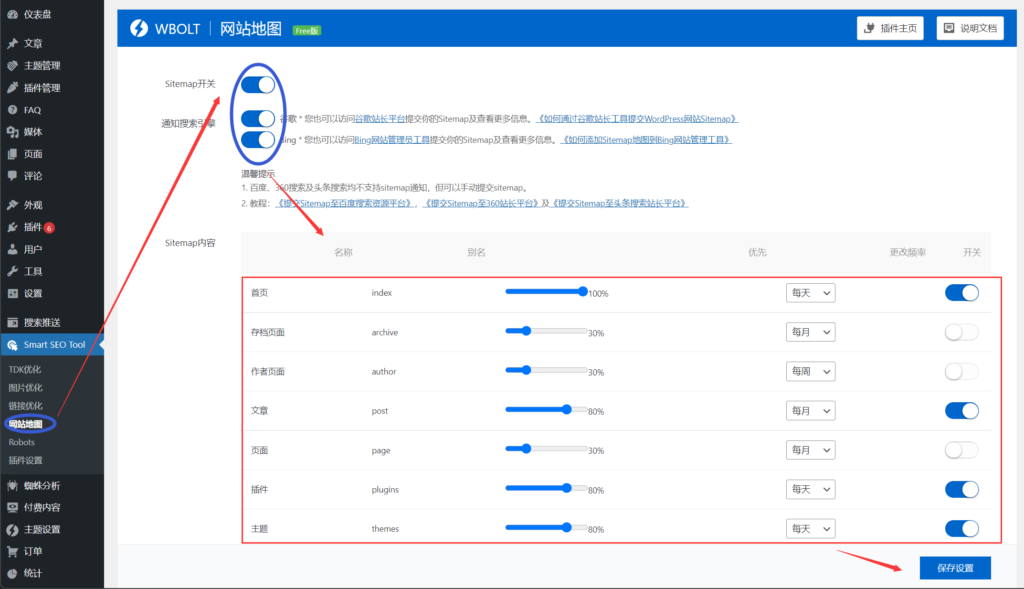Click the 仪表盘 dashboard icon in sidebar
This screenshot has height=589, width=1024.
tap(12, 15)
